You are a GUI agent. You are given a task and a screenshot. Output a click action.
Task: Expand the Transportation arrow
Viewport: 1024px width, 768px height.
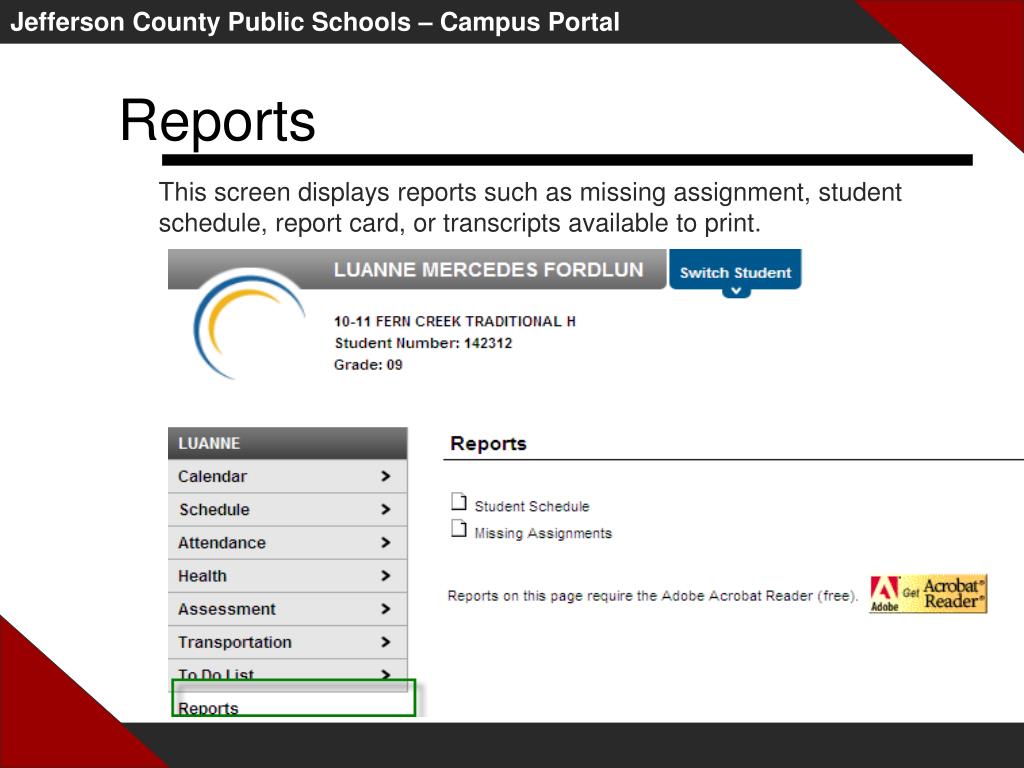click(385, 643)
